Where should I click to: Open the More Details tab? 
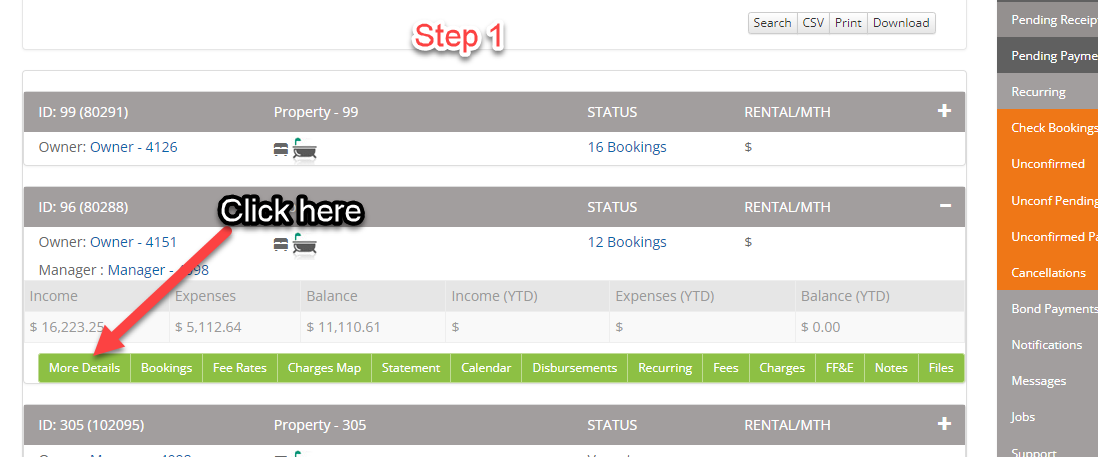click(85, 368)
